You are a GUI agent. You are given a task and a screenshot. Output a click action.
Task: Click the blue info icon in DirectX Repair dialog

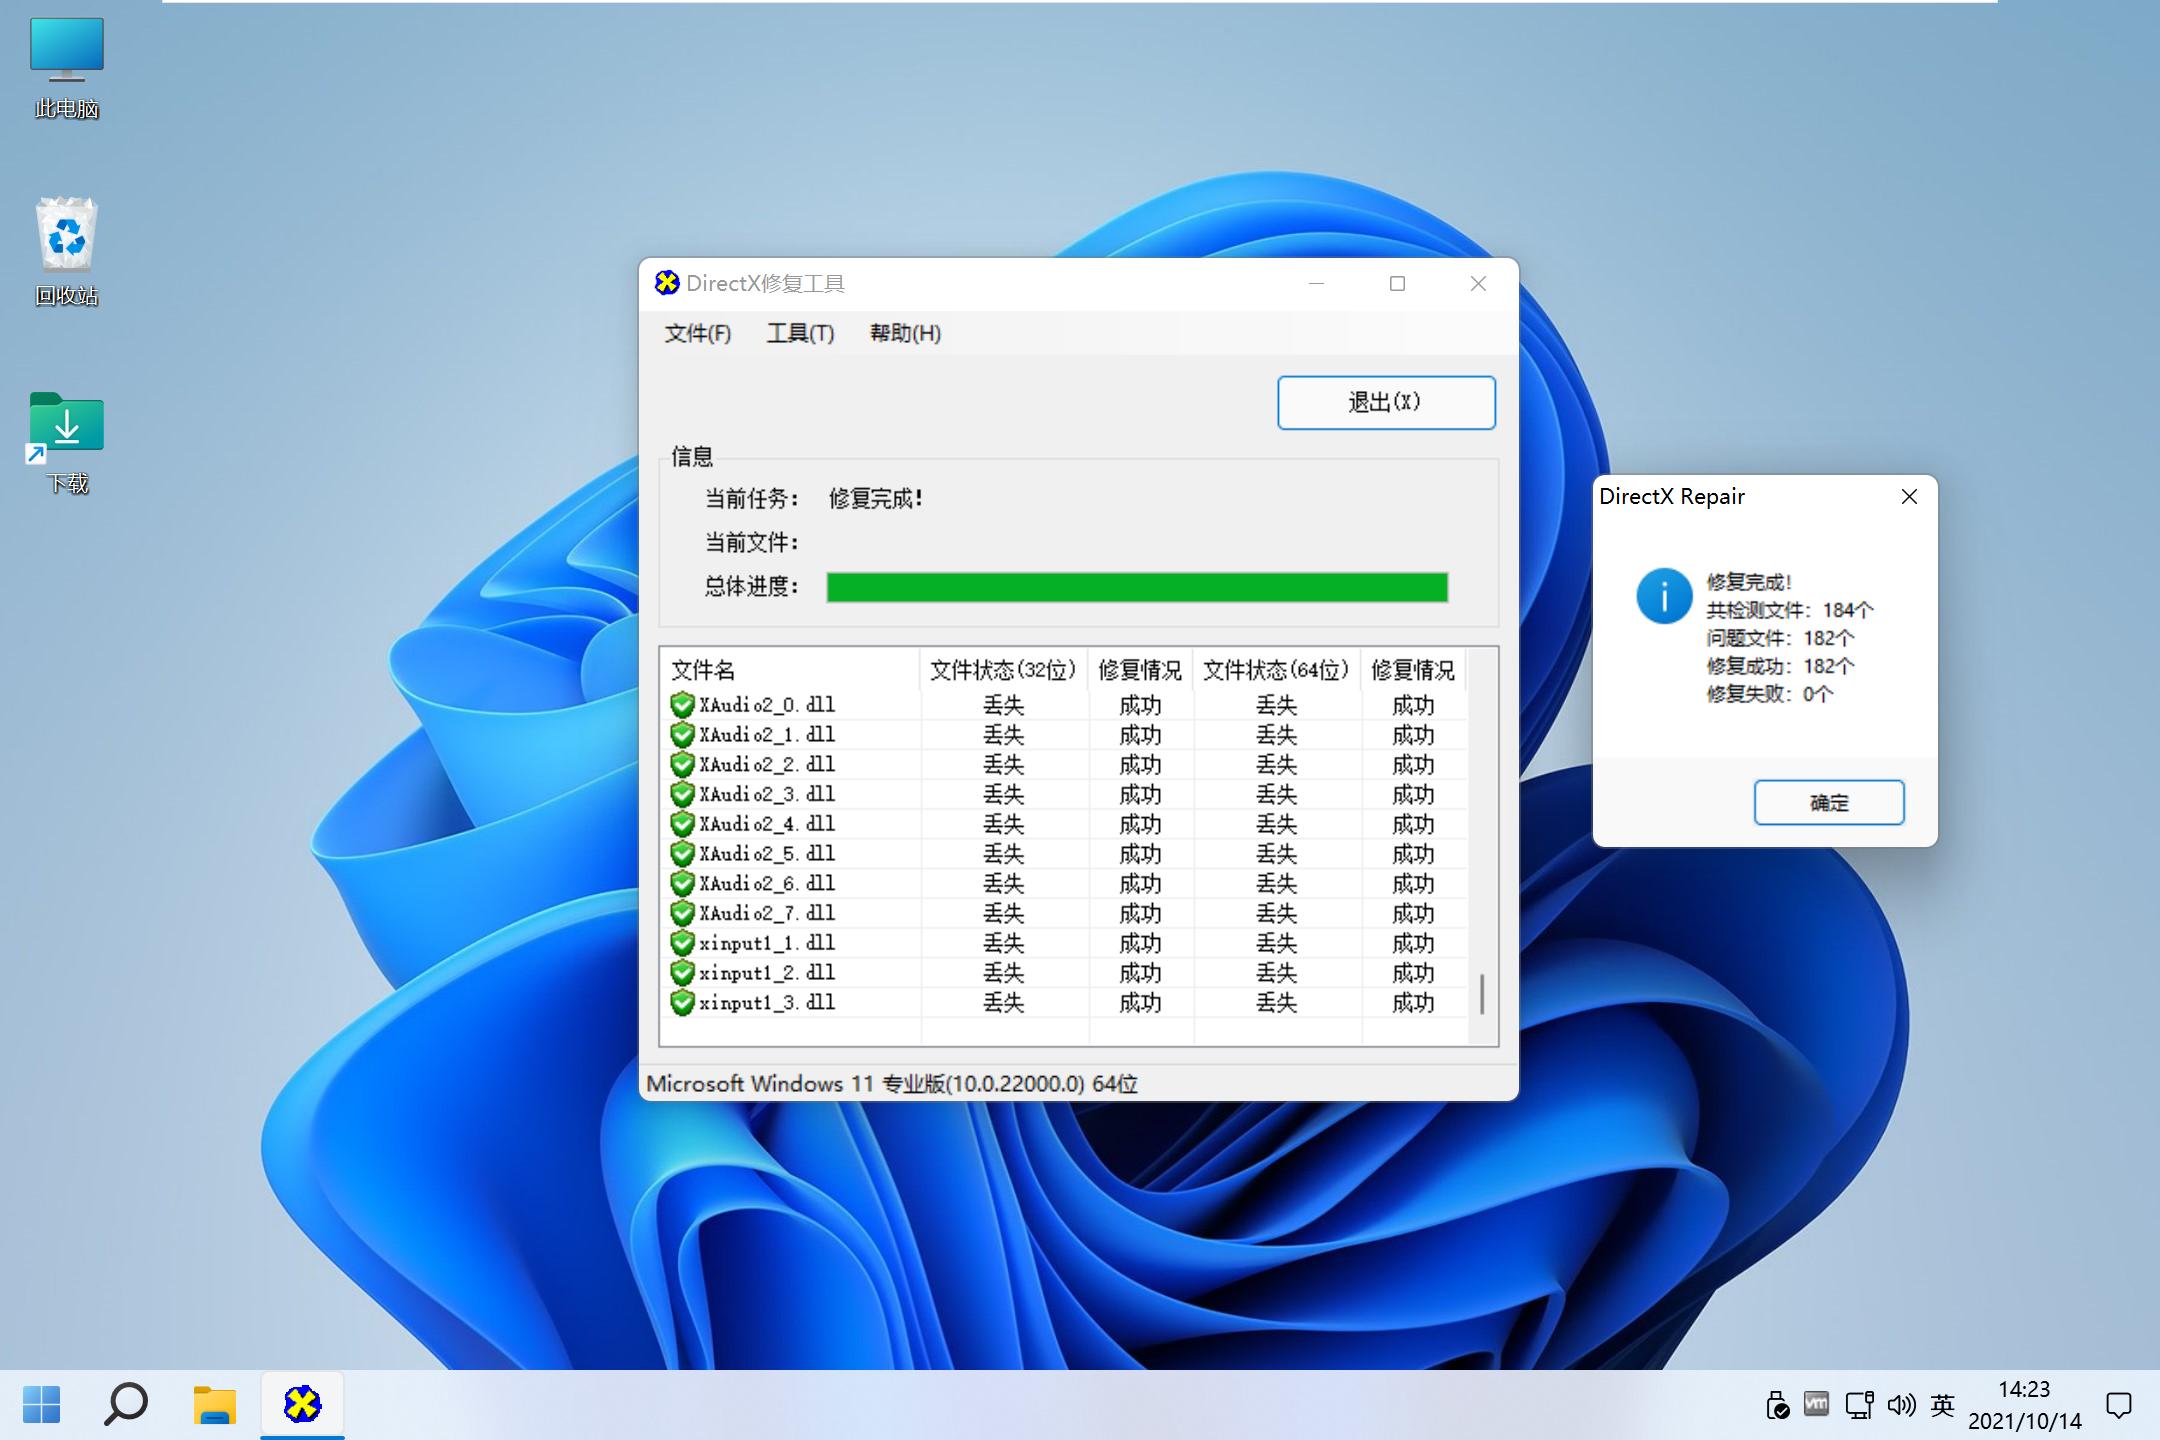coord(1663,595)
